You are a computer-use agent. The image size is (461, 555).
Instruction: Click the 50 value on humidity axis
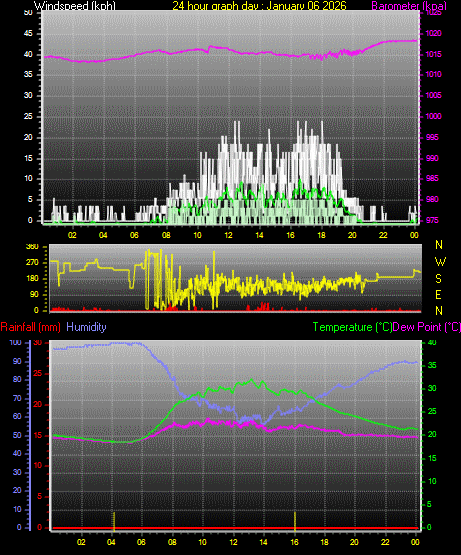[17, 435]
